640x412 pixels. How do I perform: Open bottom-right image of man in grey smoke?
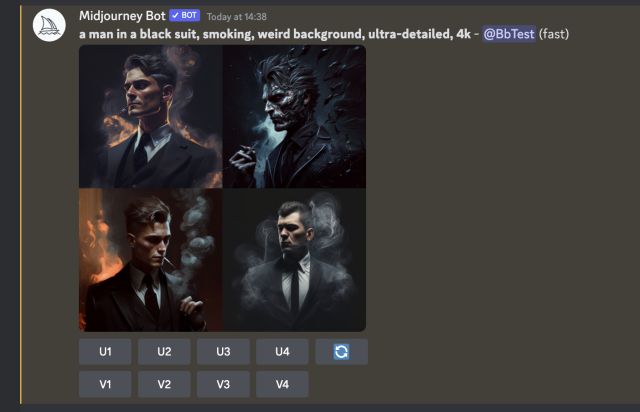tap(294, 260)
